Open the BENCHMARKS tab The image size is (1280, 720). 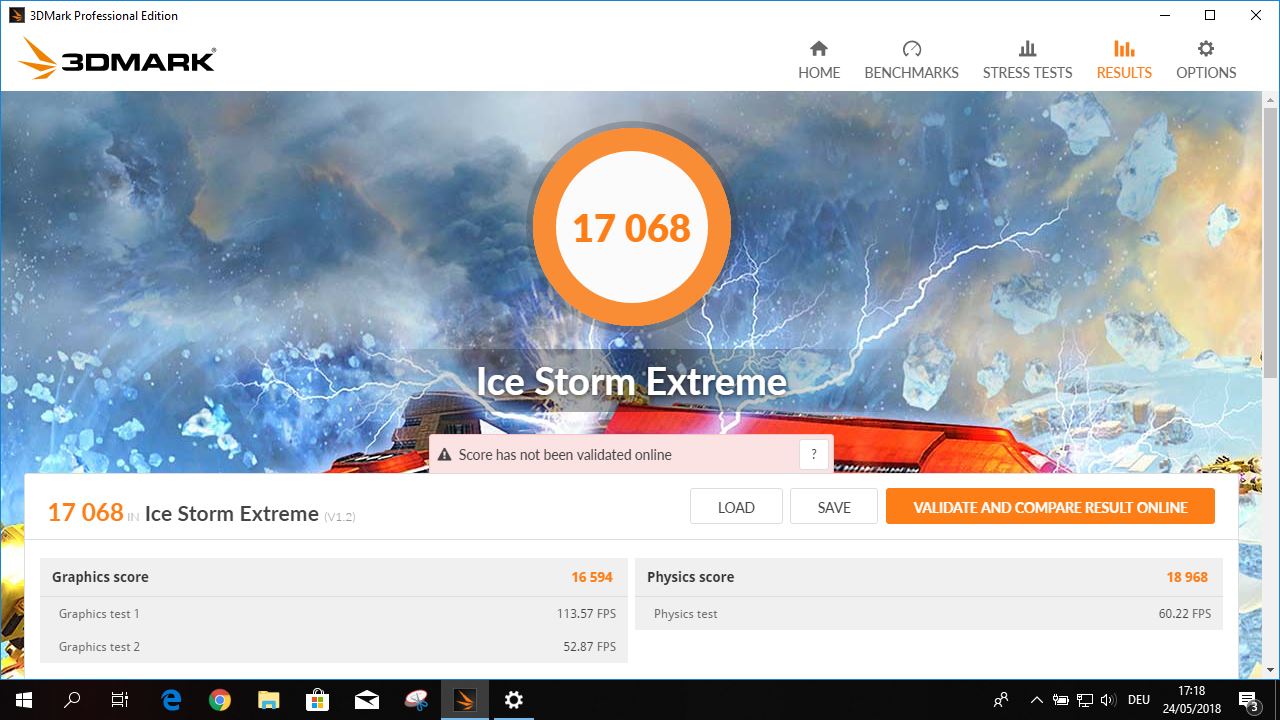click(x=911, y=61)
